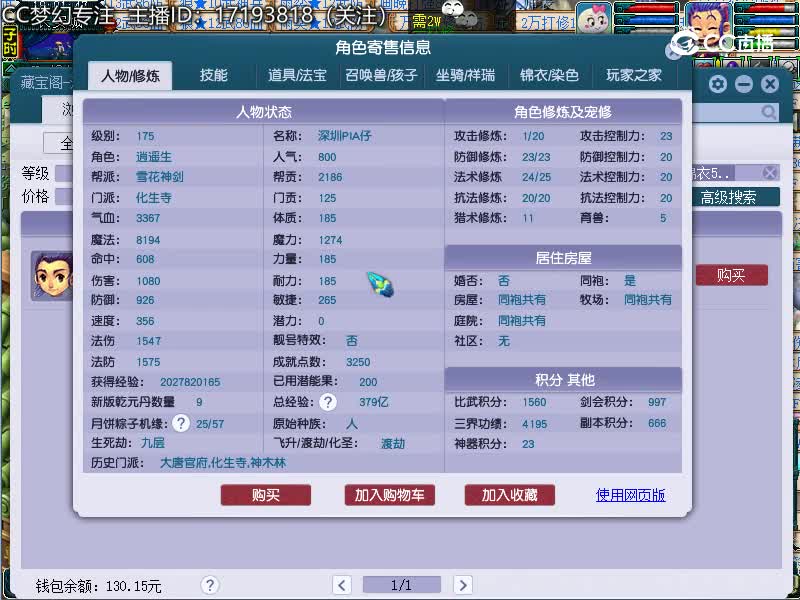Click the help icon beside wallet balance
Viewport: 800px width, 600px height.
pos(210,585)
